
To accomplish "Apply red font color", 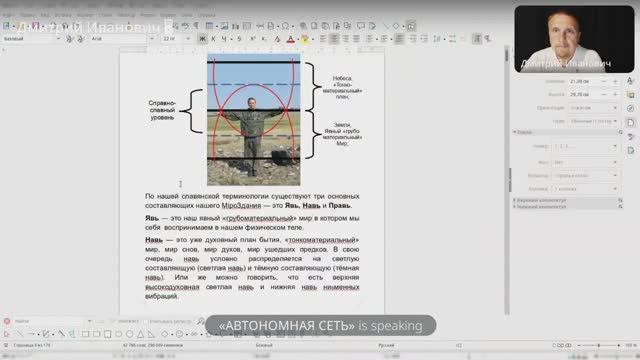I will tap(290, 39).
